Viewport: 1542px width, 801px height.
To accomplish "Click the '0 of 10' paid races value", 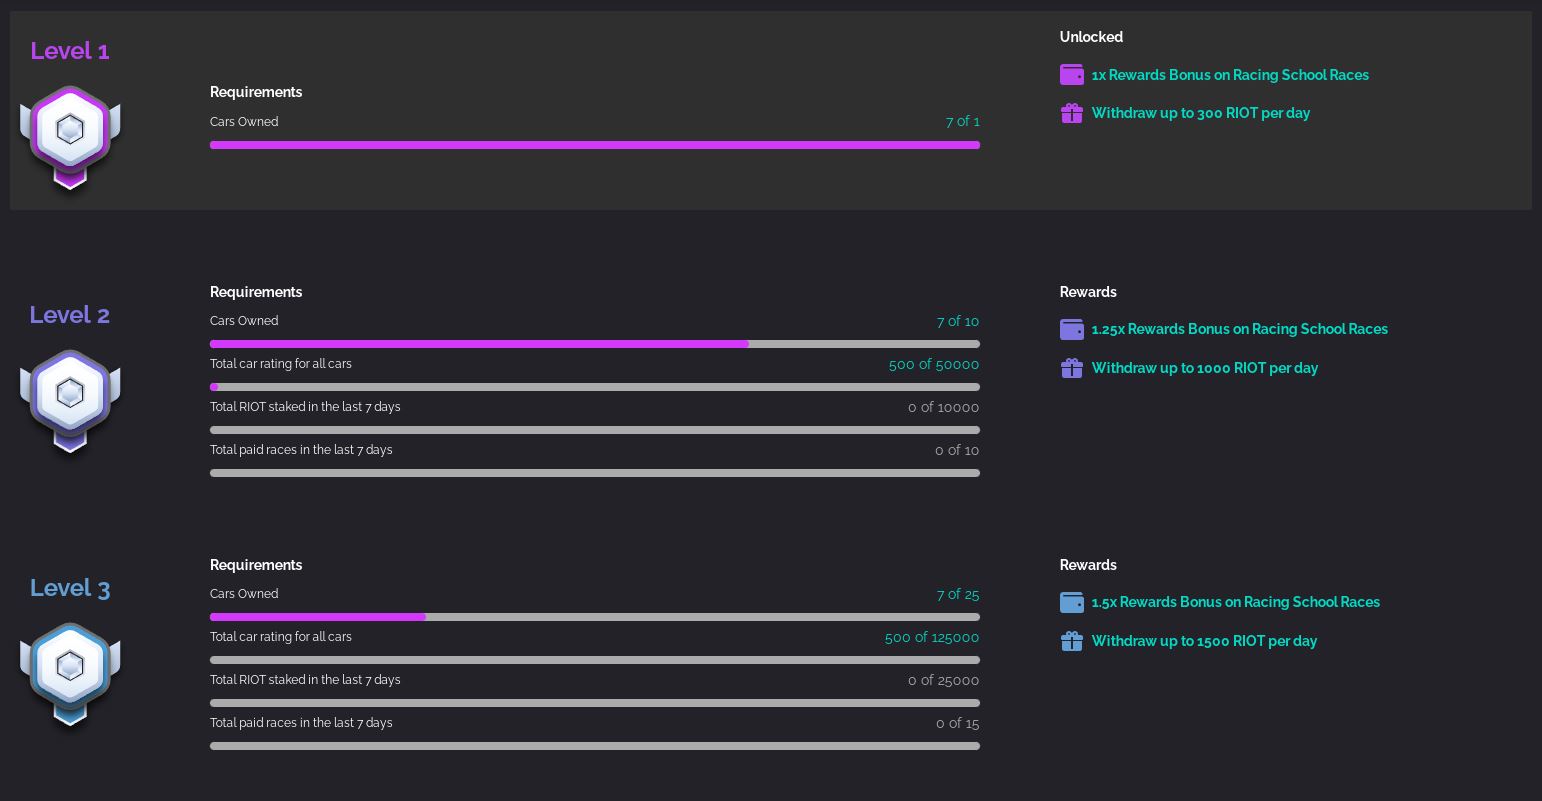I will click(957, 450).
